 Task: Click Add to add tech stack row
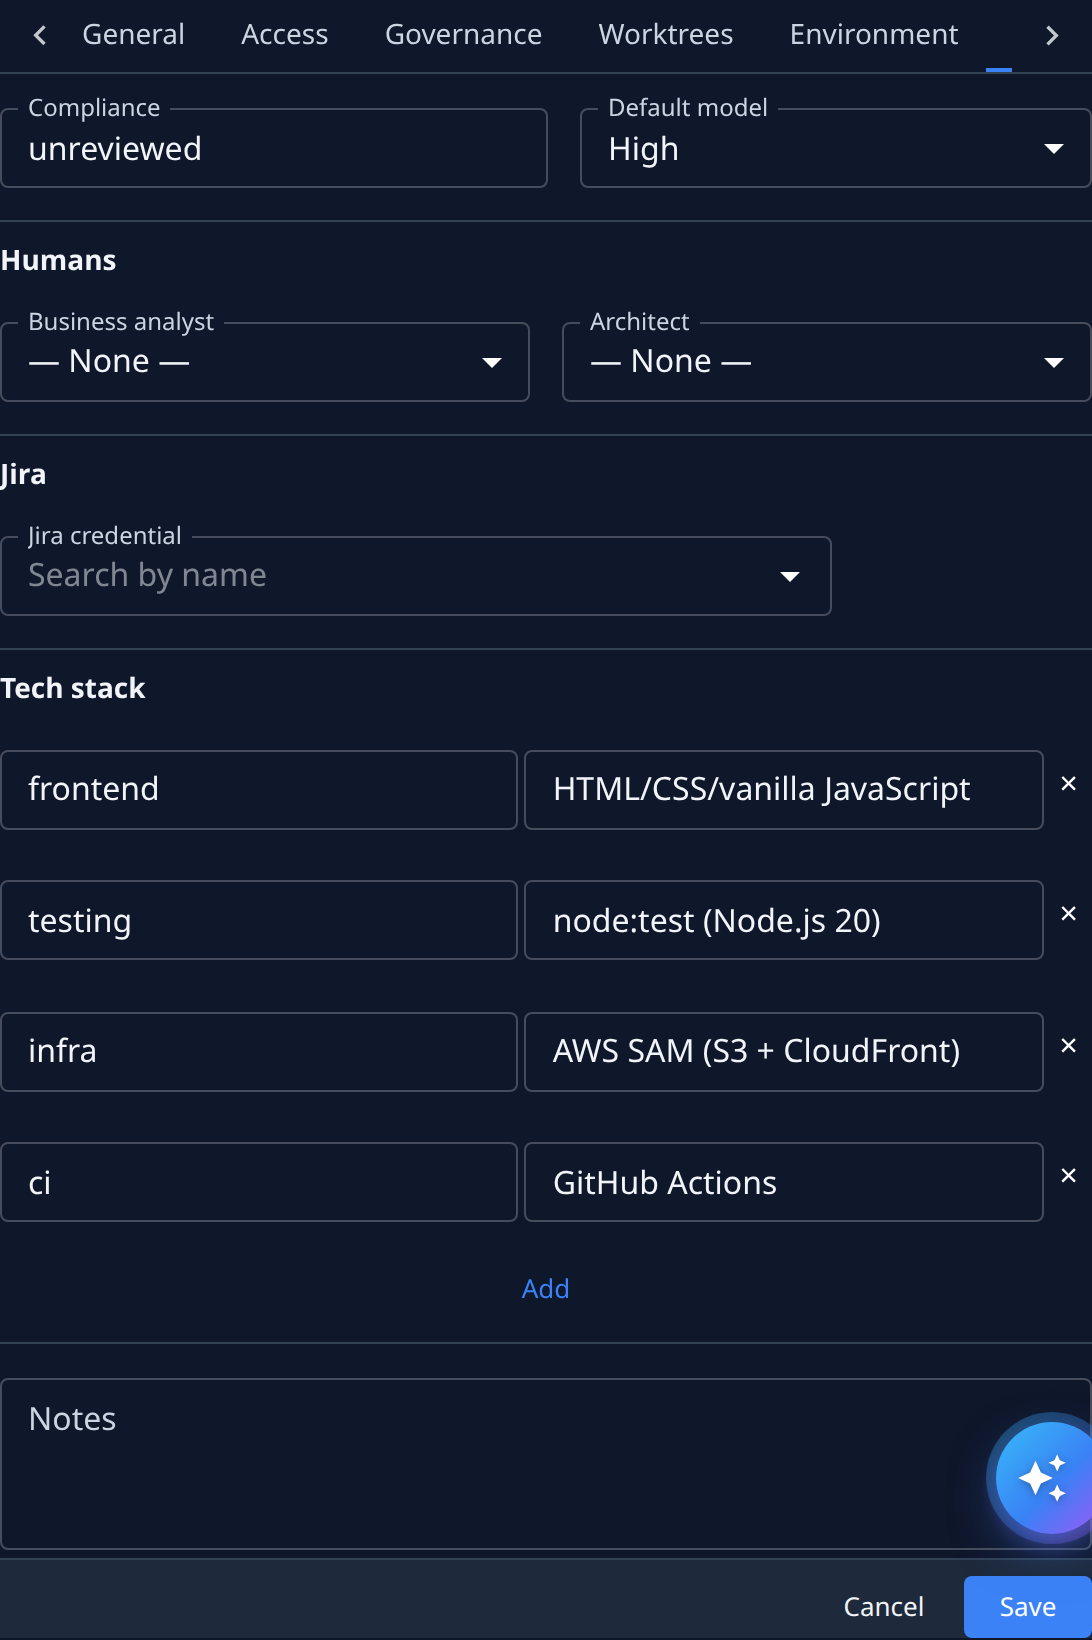pyautogui.click(x=545, y=1289)
